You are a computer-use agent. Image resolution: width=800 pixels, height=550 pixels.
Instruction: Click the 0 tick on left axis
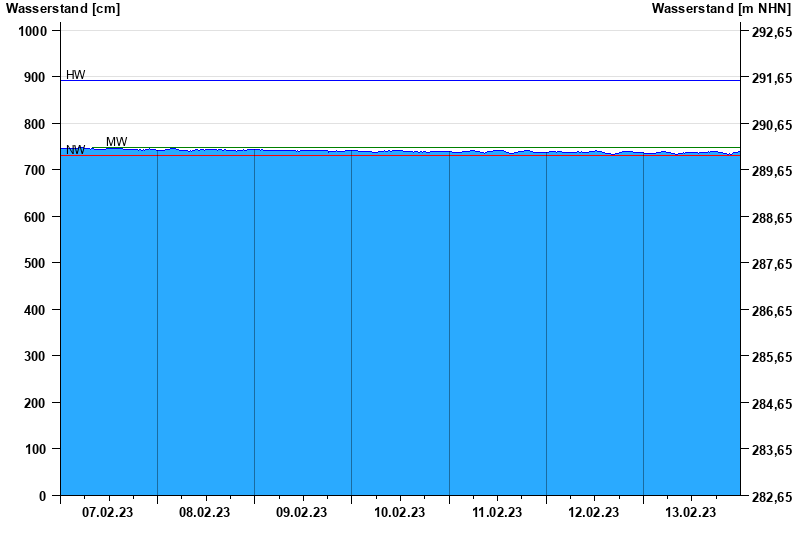43,497
